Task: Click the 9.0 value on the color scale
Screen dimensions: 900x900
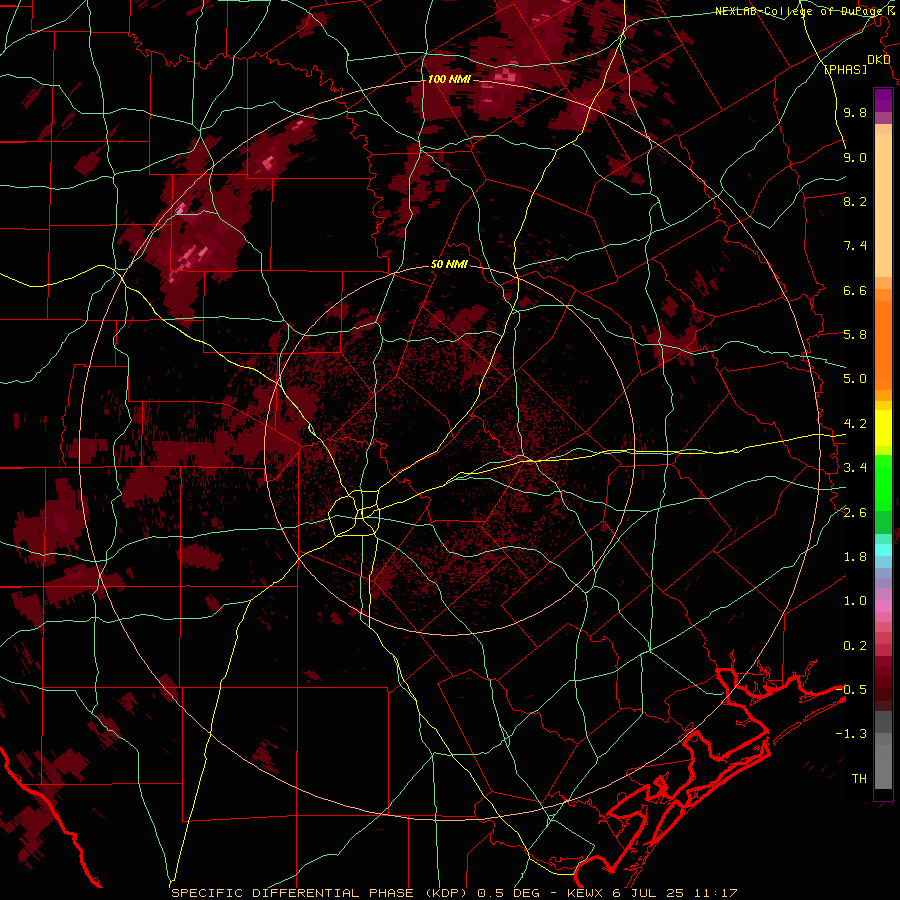Action: click(855, 157)
